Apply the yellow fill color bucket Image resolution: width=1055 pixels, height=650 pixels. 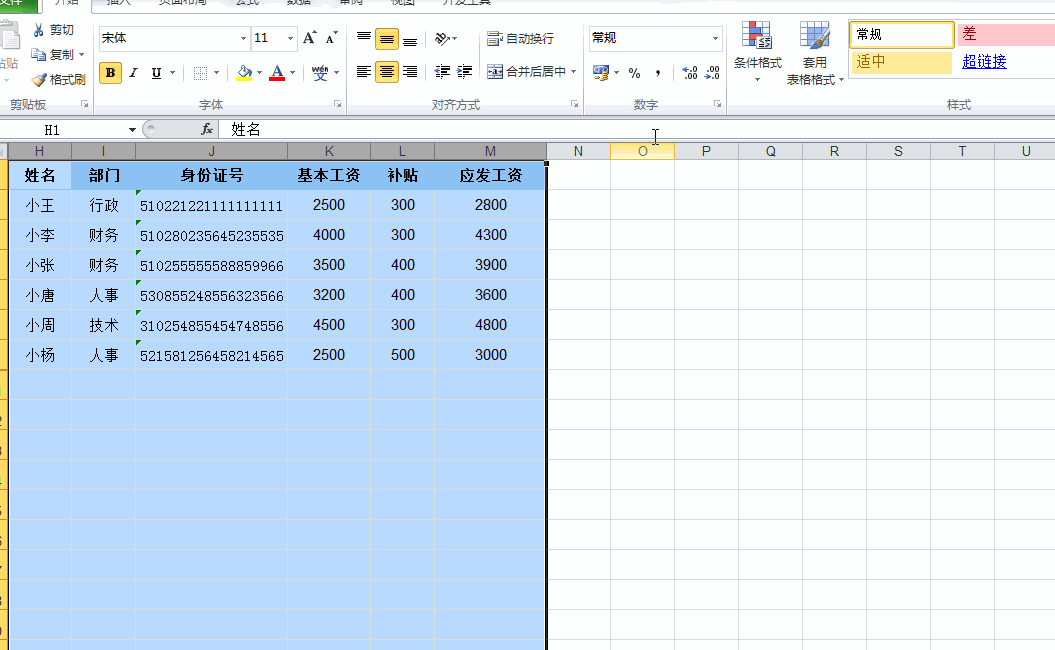[x=244, y=73]
